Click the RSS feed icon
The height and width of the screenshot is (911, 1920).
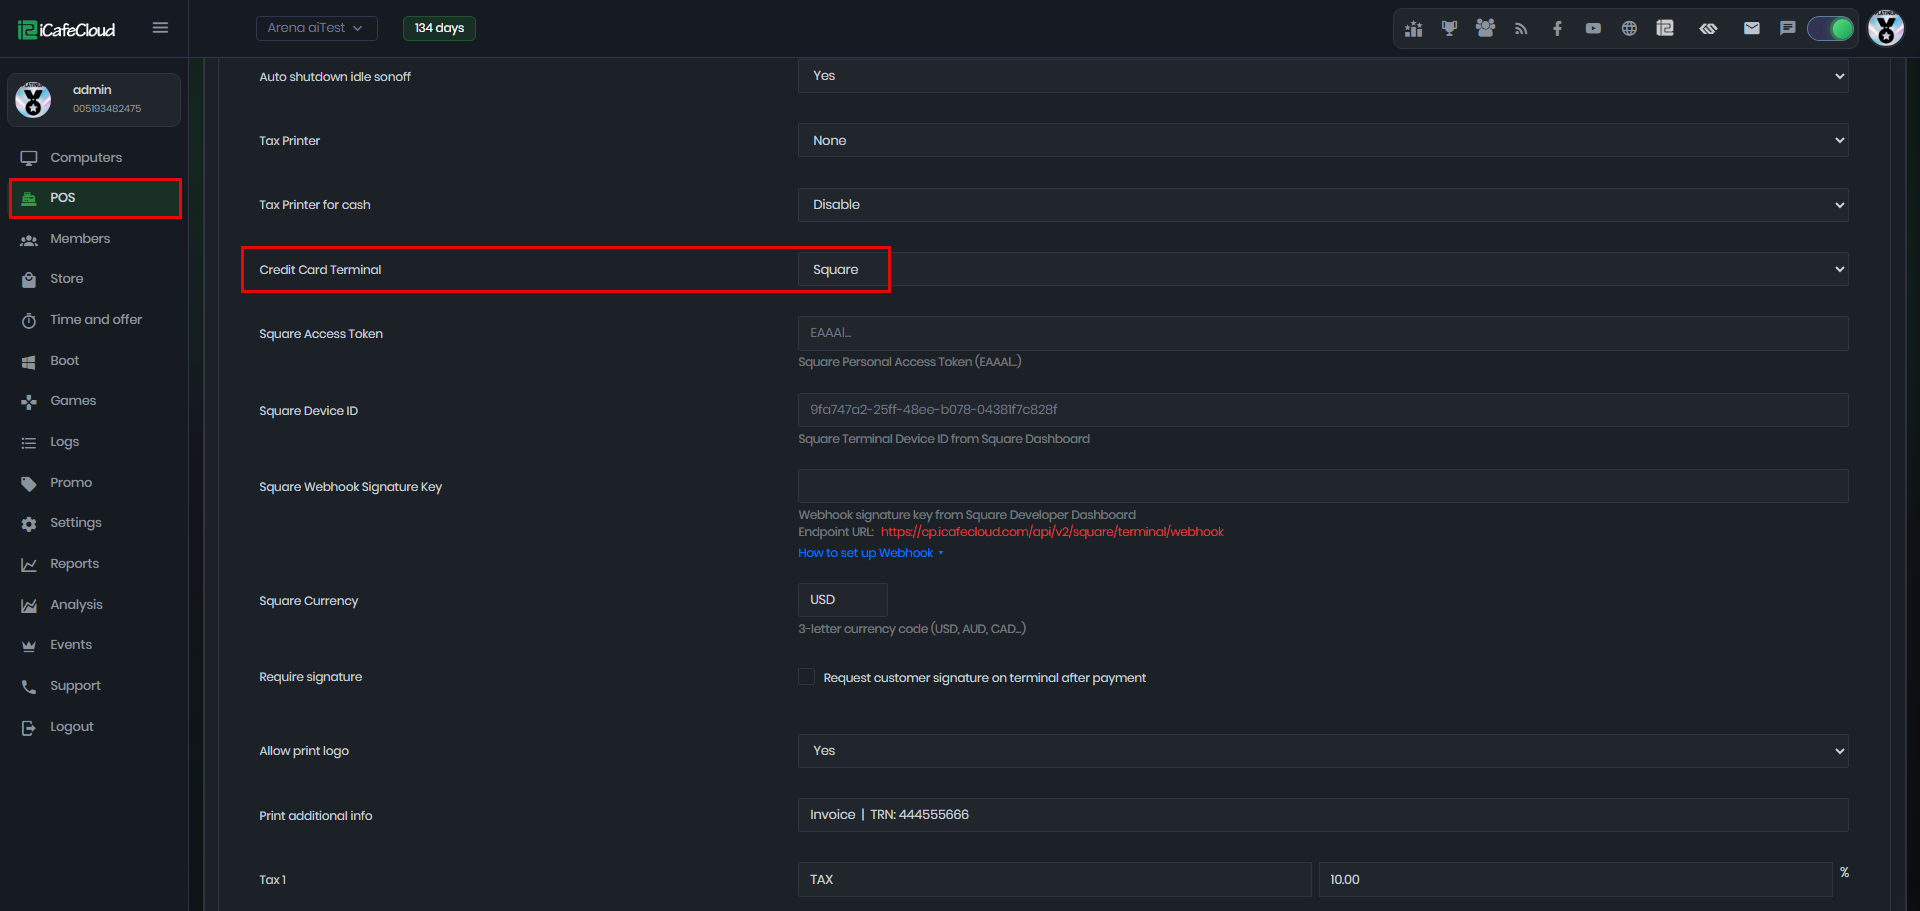pos(1521,28)
